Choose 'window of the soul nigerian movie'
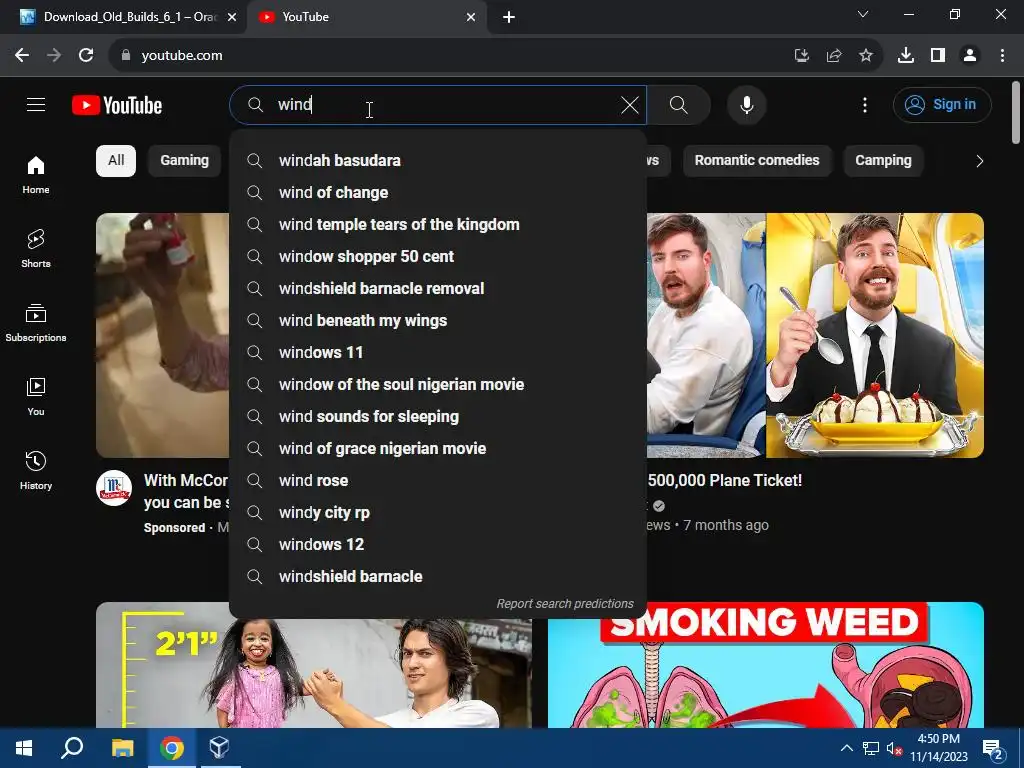The height and width of the screenshot is (768, 1024). pos(438,385)
